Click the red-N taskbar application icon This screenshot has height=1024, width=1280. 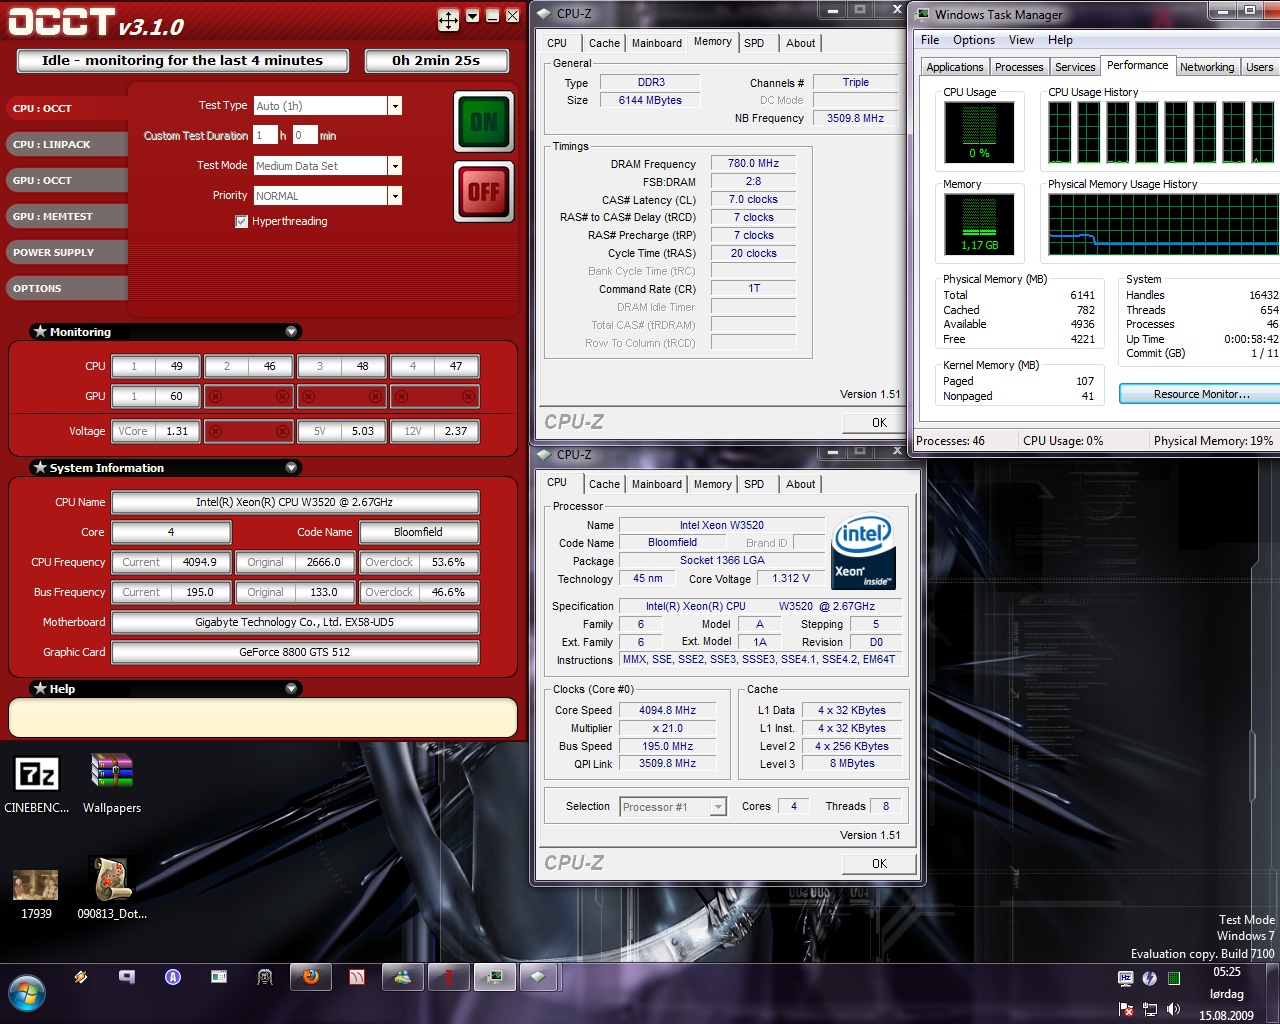(x=357, y=977)
